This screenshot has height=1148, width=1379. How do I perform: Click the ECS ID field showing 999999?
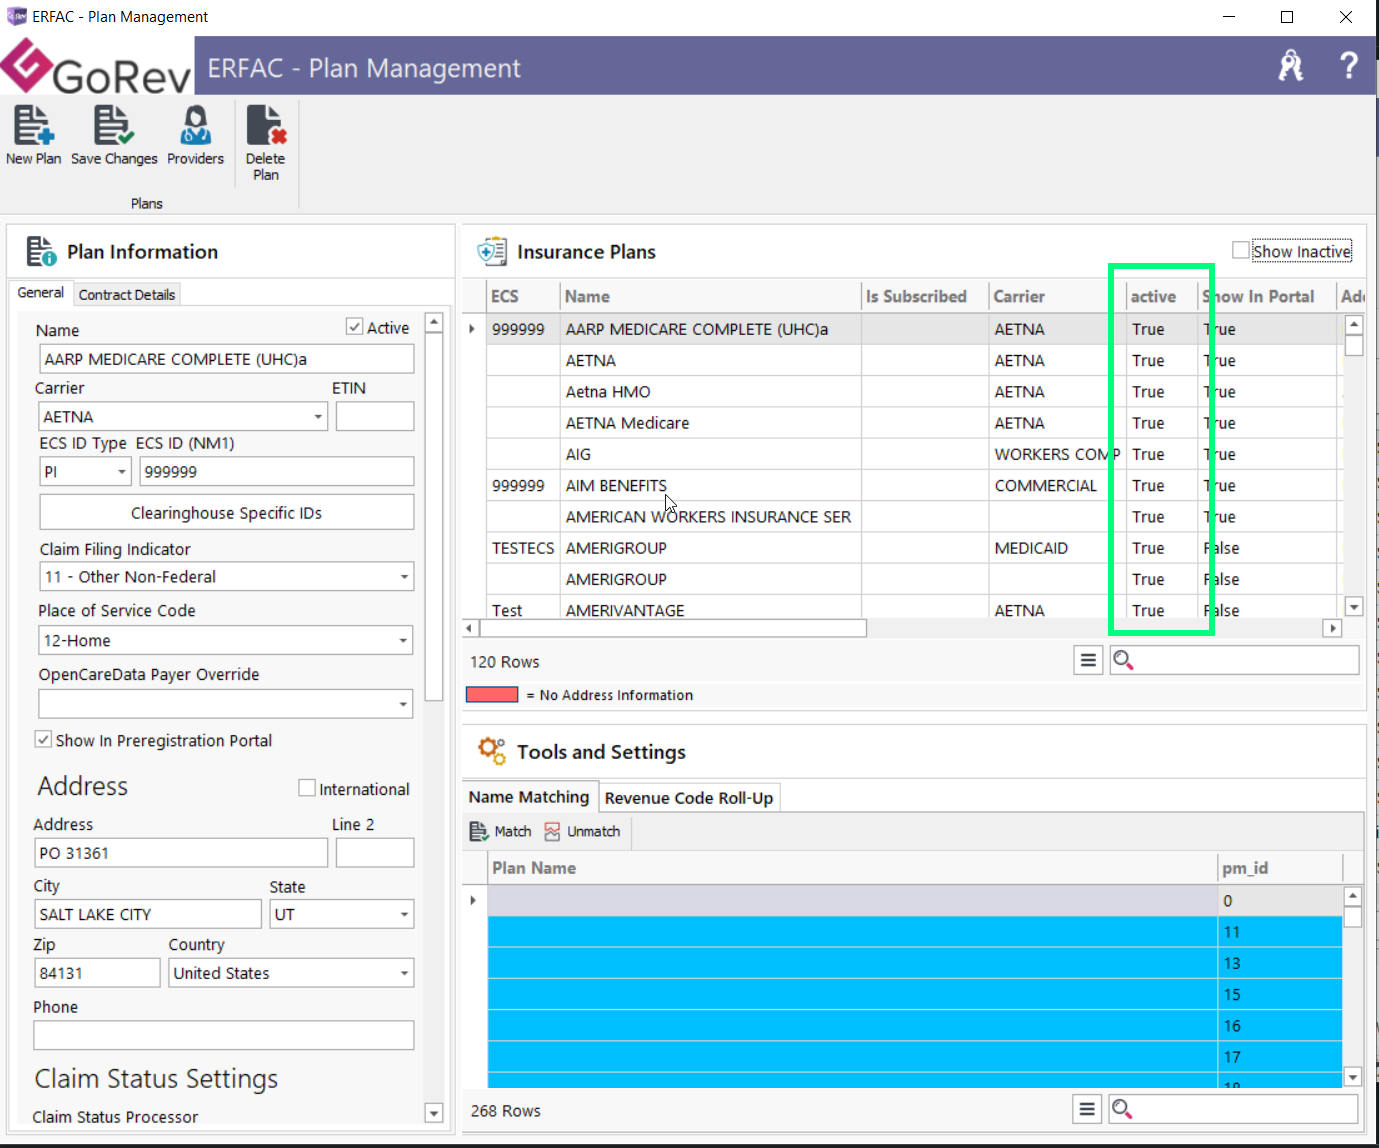pos(277,471)
